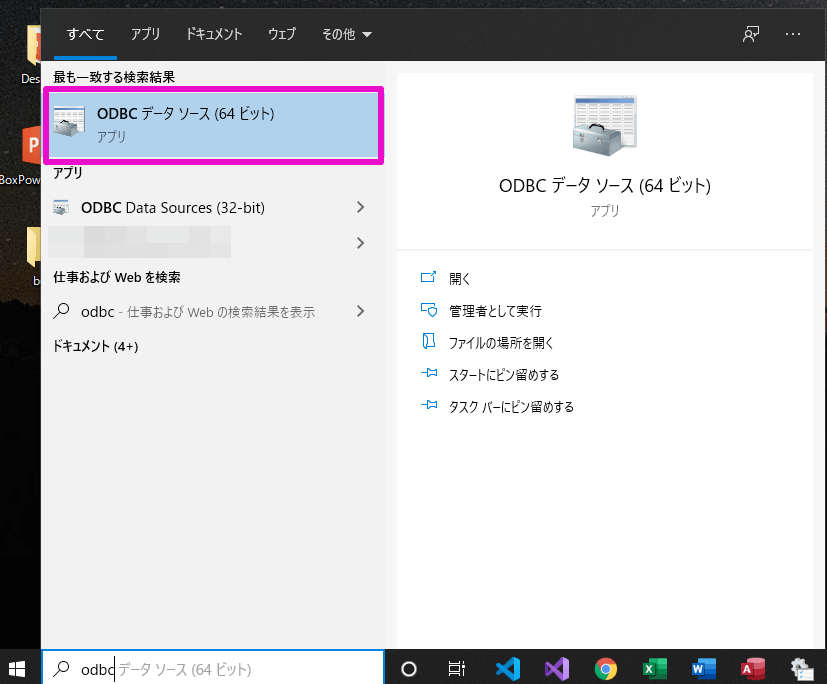
Task: Open その他 dropdown filter
Action: point(347,34)
